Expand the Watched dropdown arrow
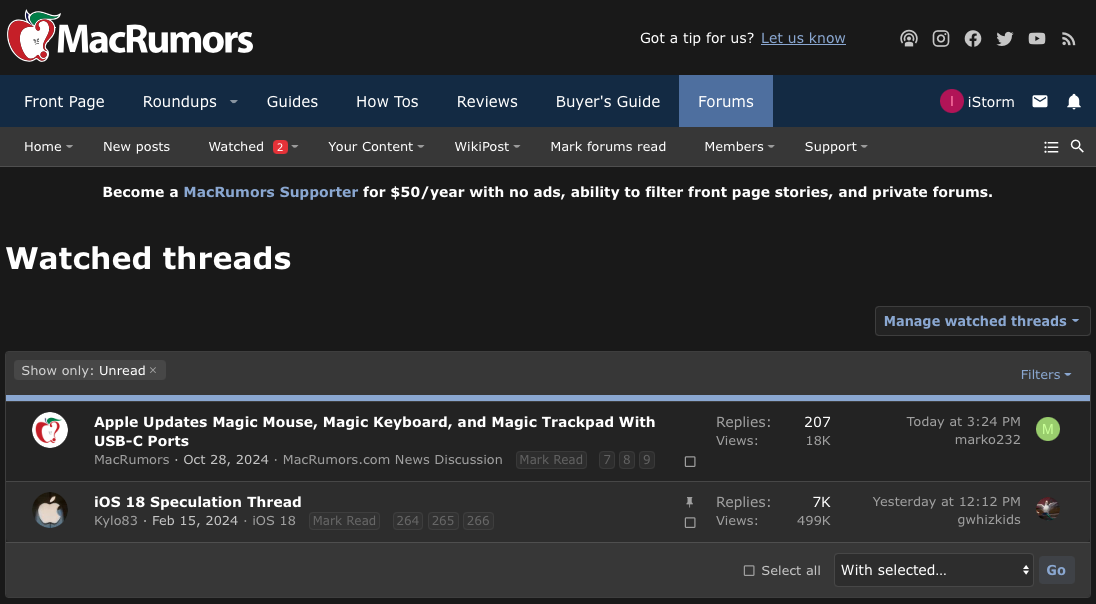The height and width of the screenshot is (604, 1096). coord(295,147)
